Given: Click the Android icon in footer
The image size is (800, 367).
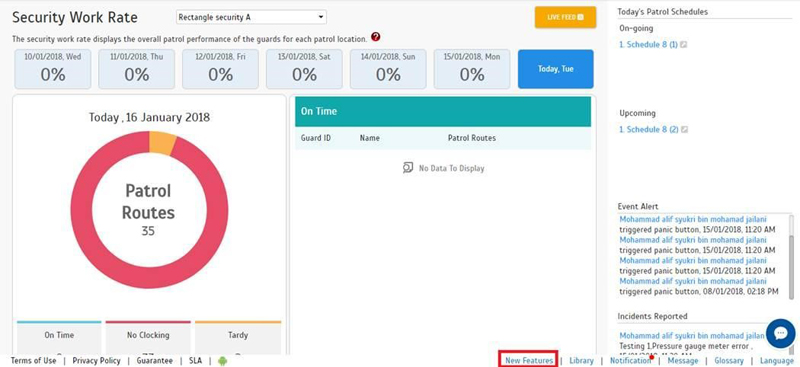Looking at the screenshot, I should pyautogui.click(x=222, y=361).
